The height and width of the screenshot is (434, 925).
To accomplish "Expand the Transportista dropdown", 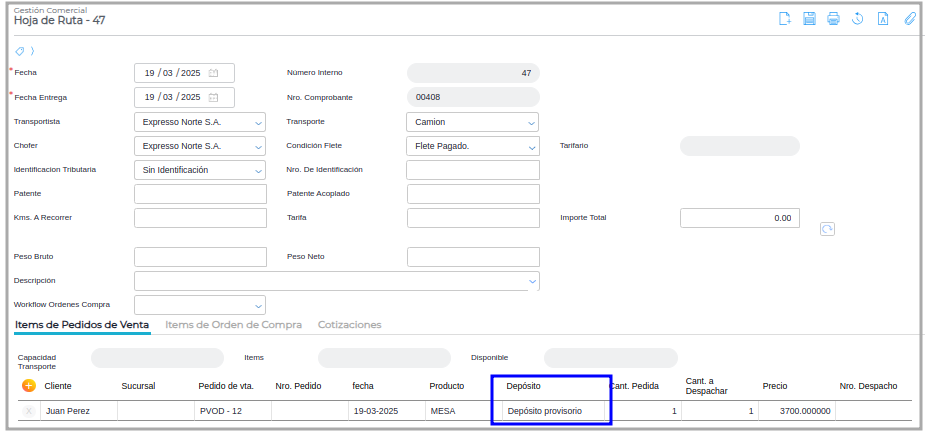I will (259, 123).
